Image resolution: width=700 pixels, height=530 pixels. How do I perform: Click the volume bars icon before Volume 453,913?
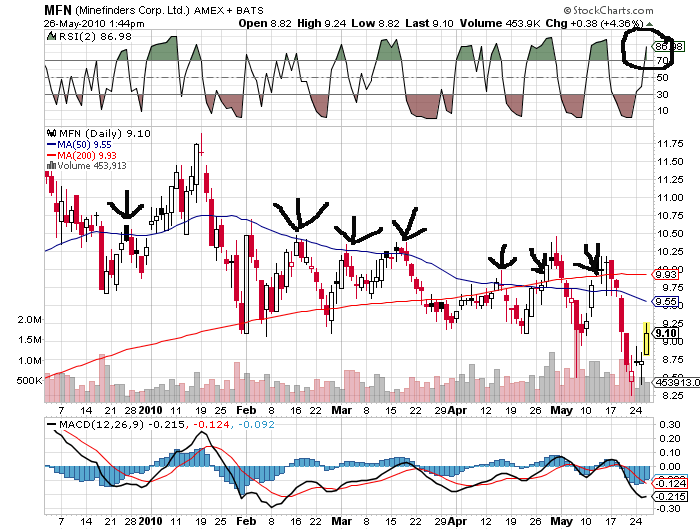[x=52, y=166]
